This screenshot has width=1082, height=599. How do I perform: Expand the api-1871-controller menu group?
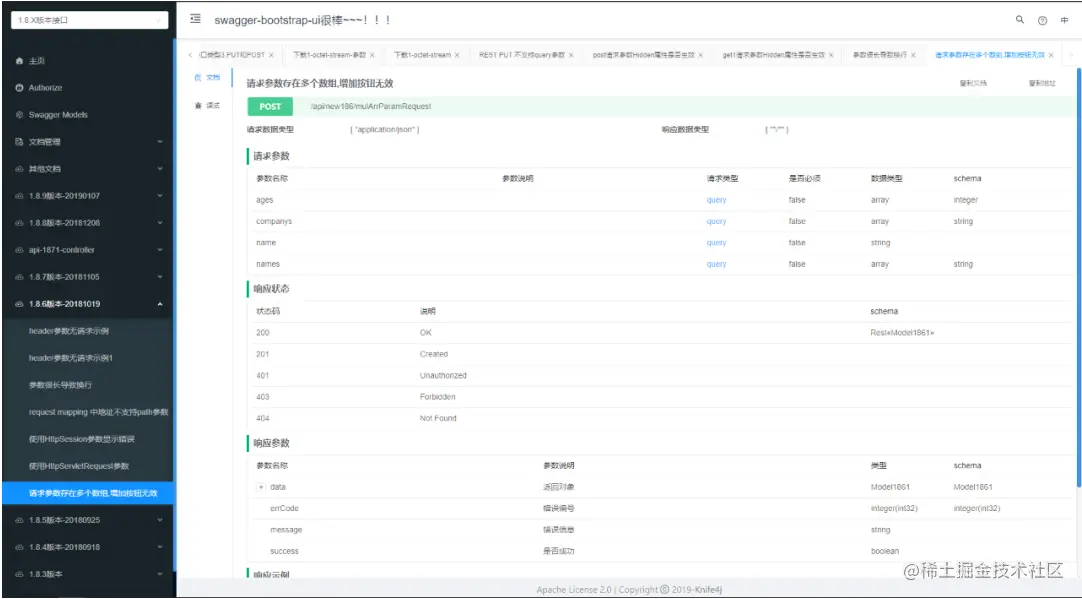click(x=88, y=250)
